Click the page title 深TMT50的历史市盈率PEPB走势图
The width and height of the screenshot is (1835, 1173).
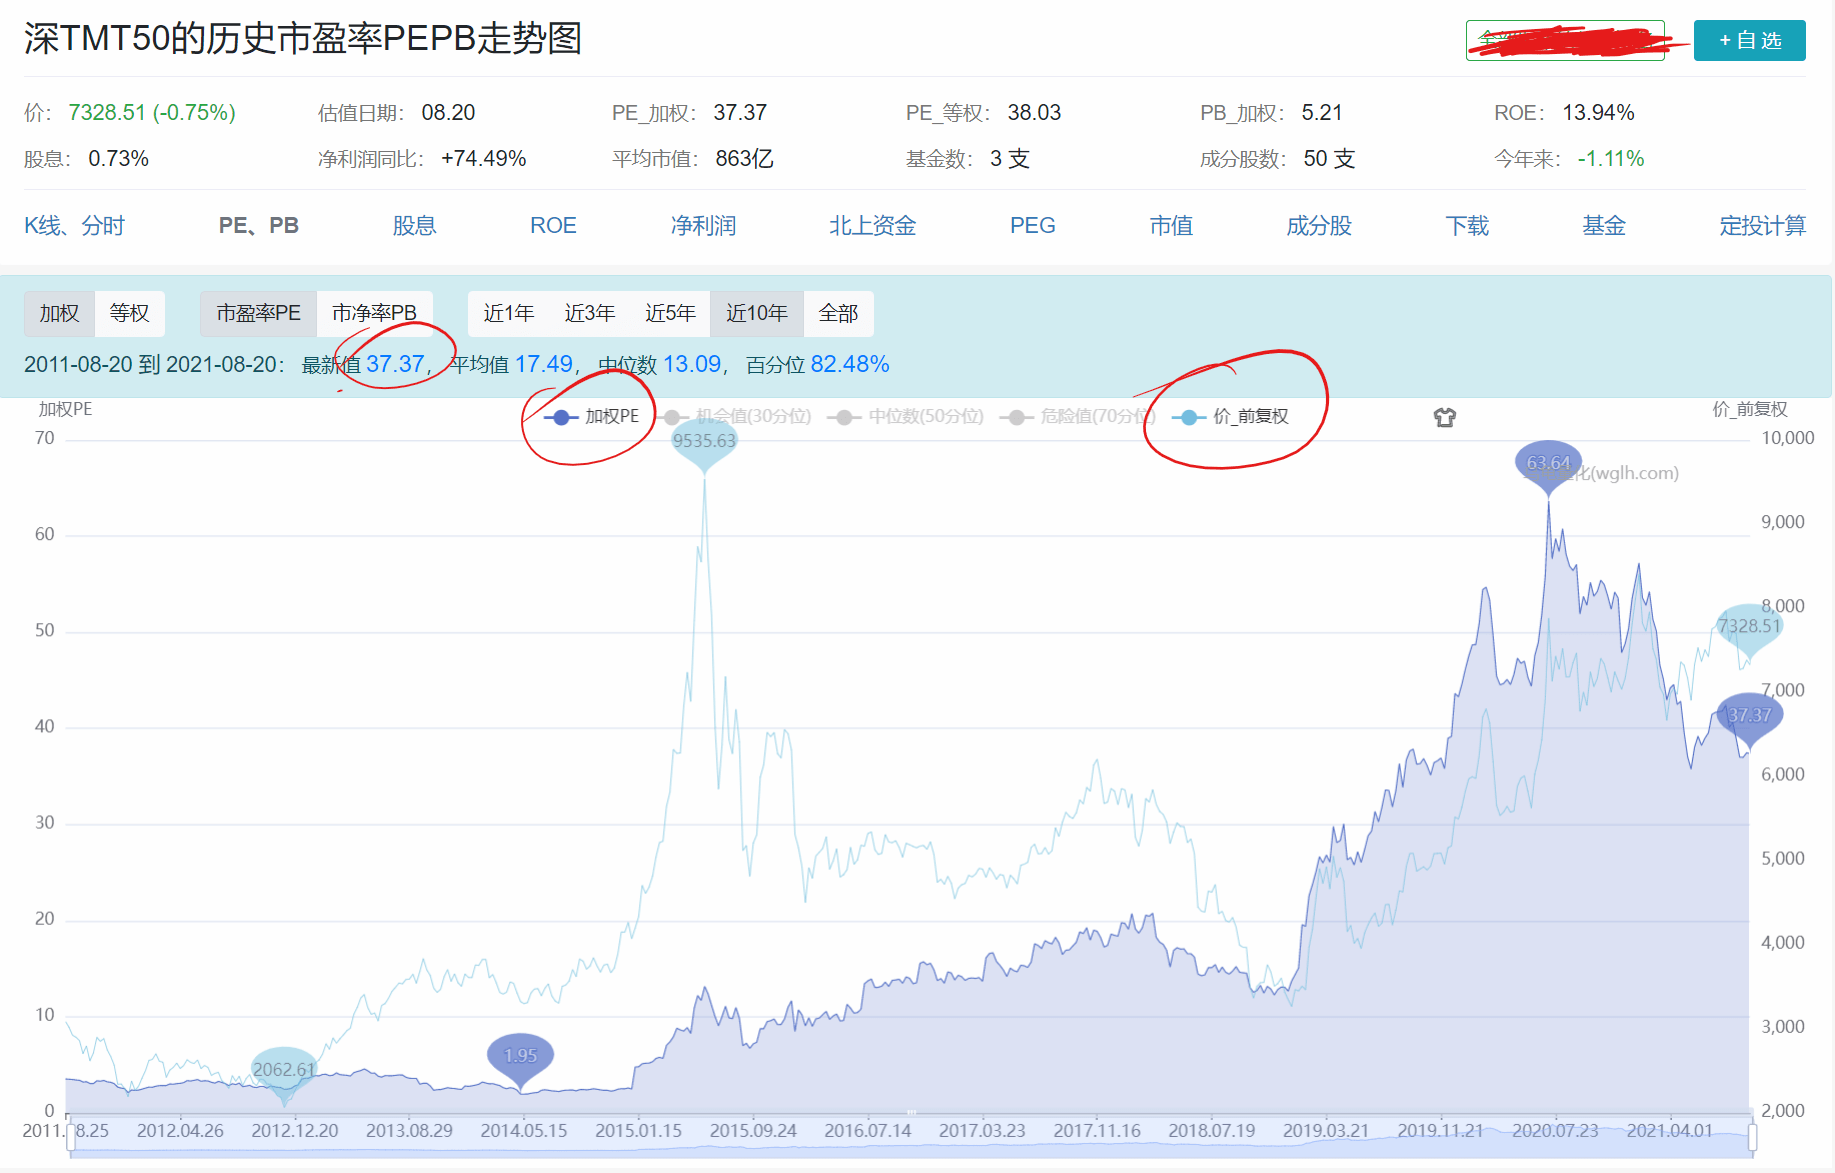302,39
